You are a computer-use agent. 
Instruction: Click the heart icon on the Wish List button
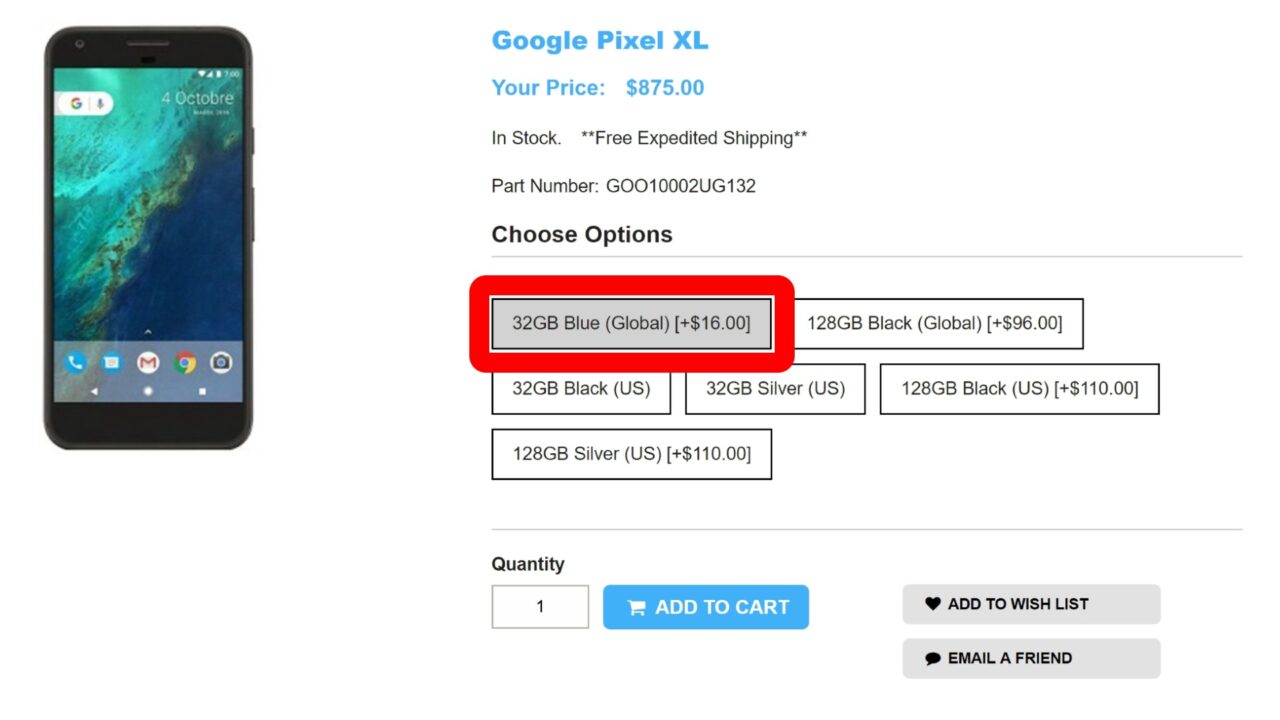[932, 604]
